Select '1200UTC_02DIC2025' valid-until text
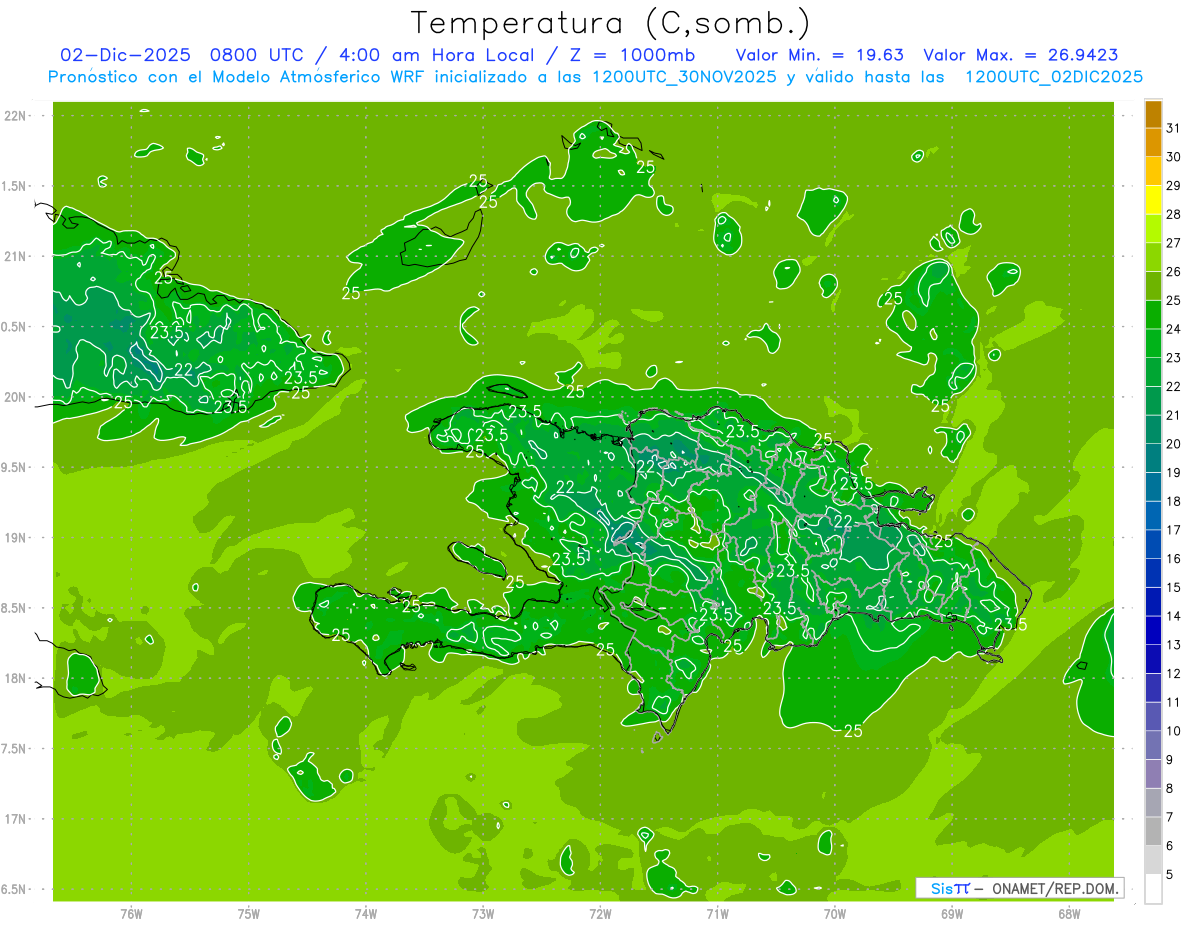The image size is (1200, 927). pyautogui.click(x=1055, y=77)
